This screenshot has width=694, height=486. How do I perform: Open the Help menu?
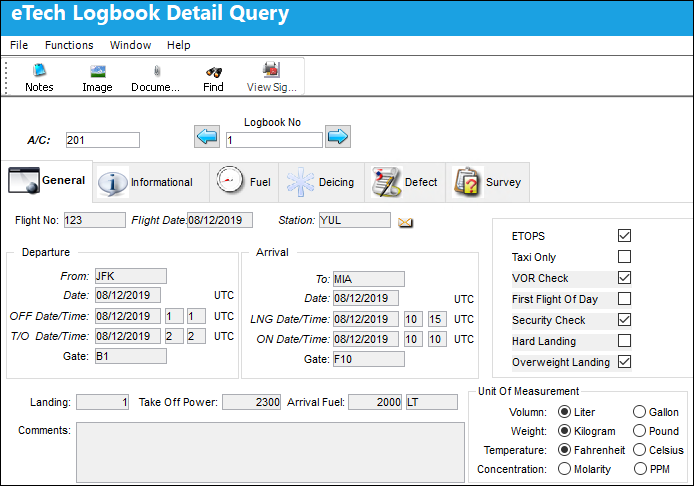[x=178, y=45]
